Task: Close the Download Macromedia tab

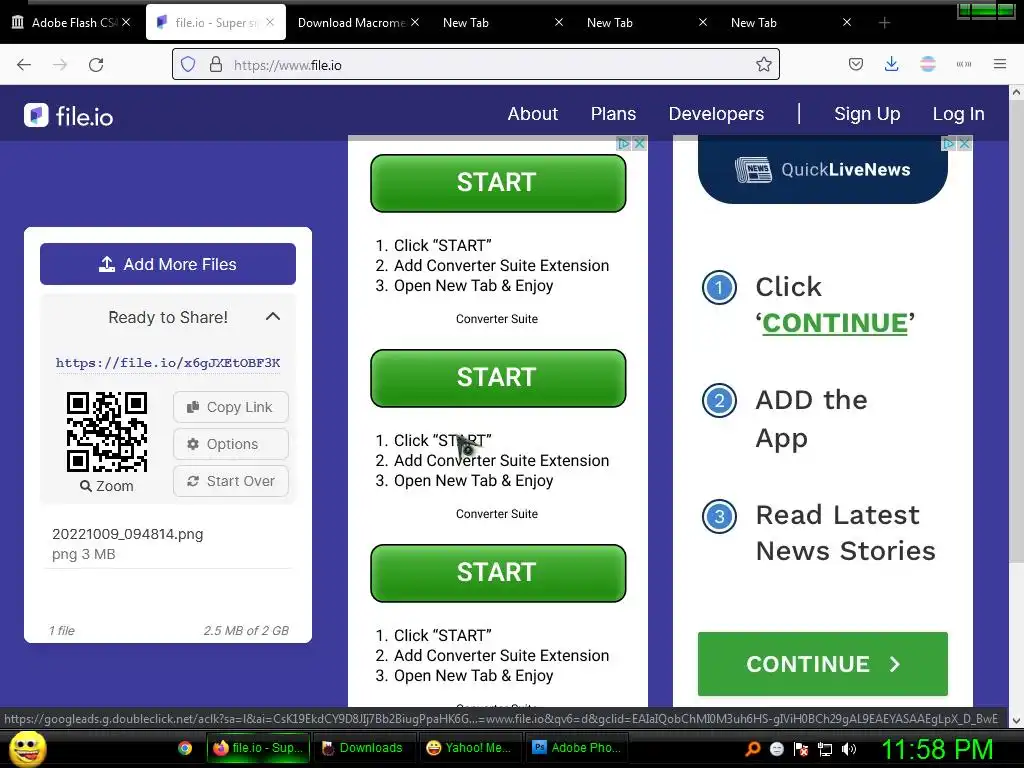Action: (415, 22)
